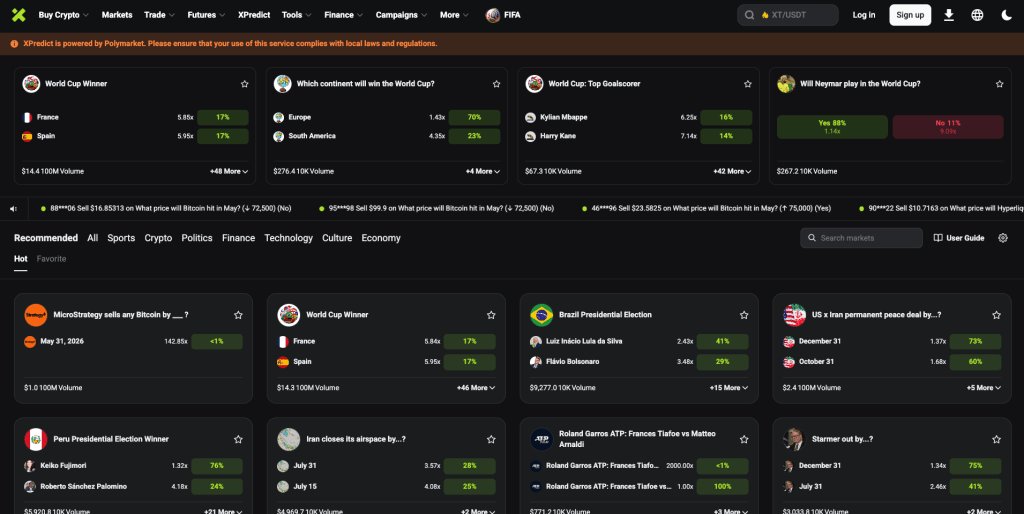The width and height of the screenshot is (1024, 514).
Task: Expand +15 More in Brazil election card
Action: (729, 387)
